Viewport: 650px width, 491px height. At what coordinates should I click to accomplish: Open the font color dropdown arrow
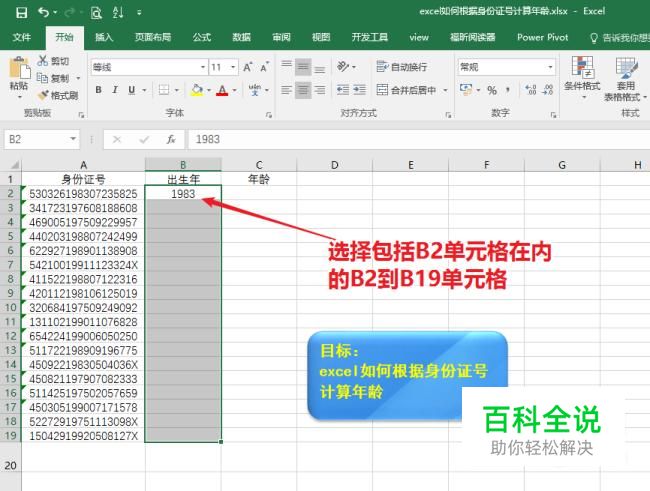pos(235,90)
